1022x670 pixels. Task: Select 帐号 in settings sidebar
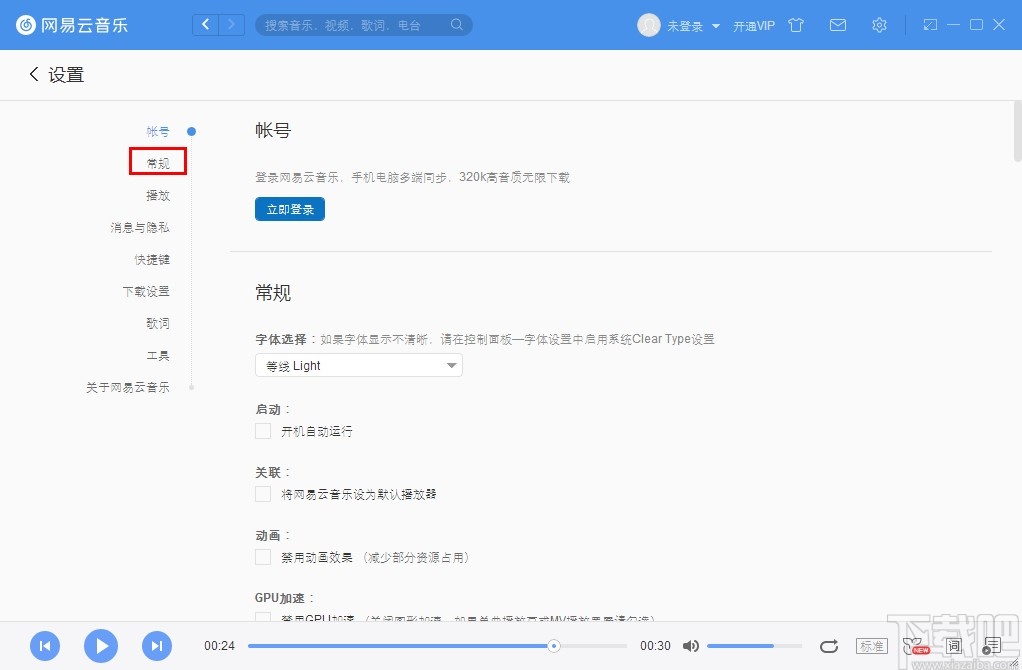tap(158, 132)
